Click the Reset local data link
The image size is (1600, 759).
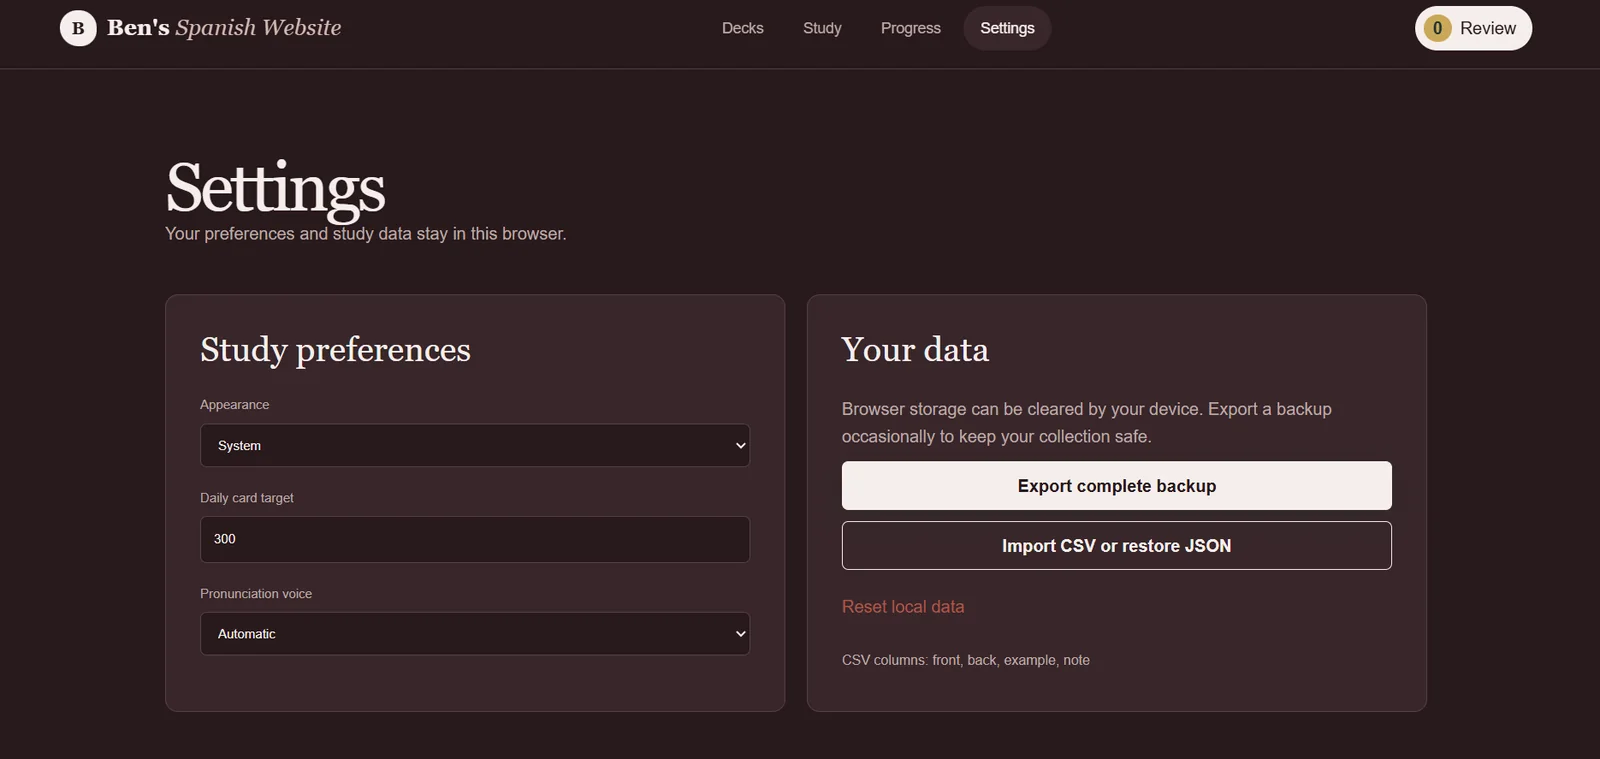pos(903,607)
